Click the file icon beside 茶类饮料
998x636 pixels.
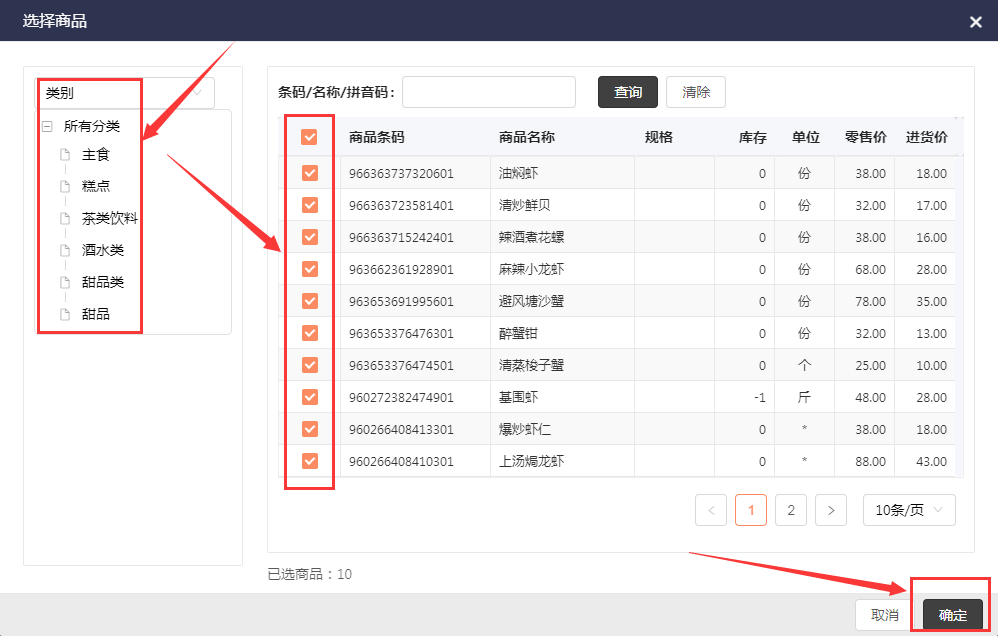click(65, 218)
